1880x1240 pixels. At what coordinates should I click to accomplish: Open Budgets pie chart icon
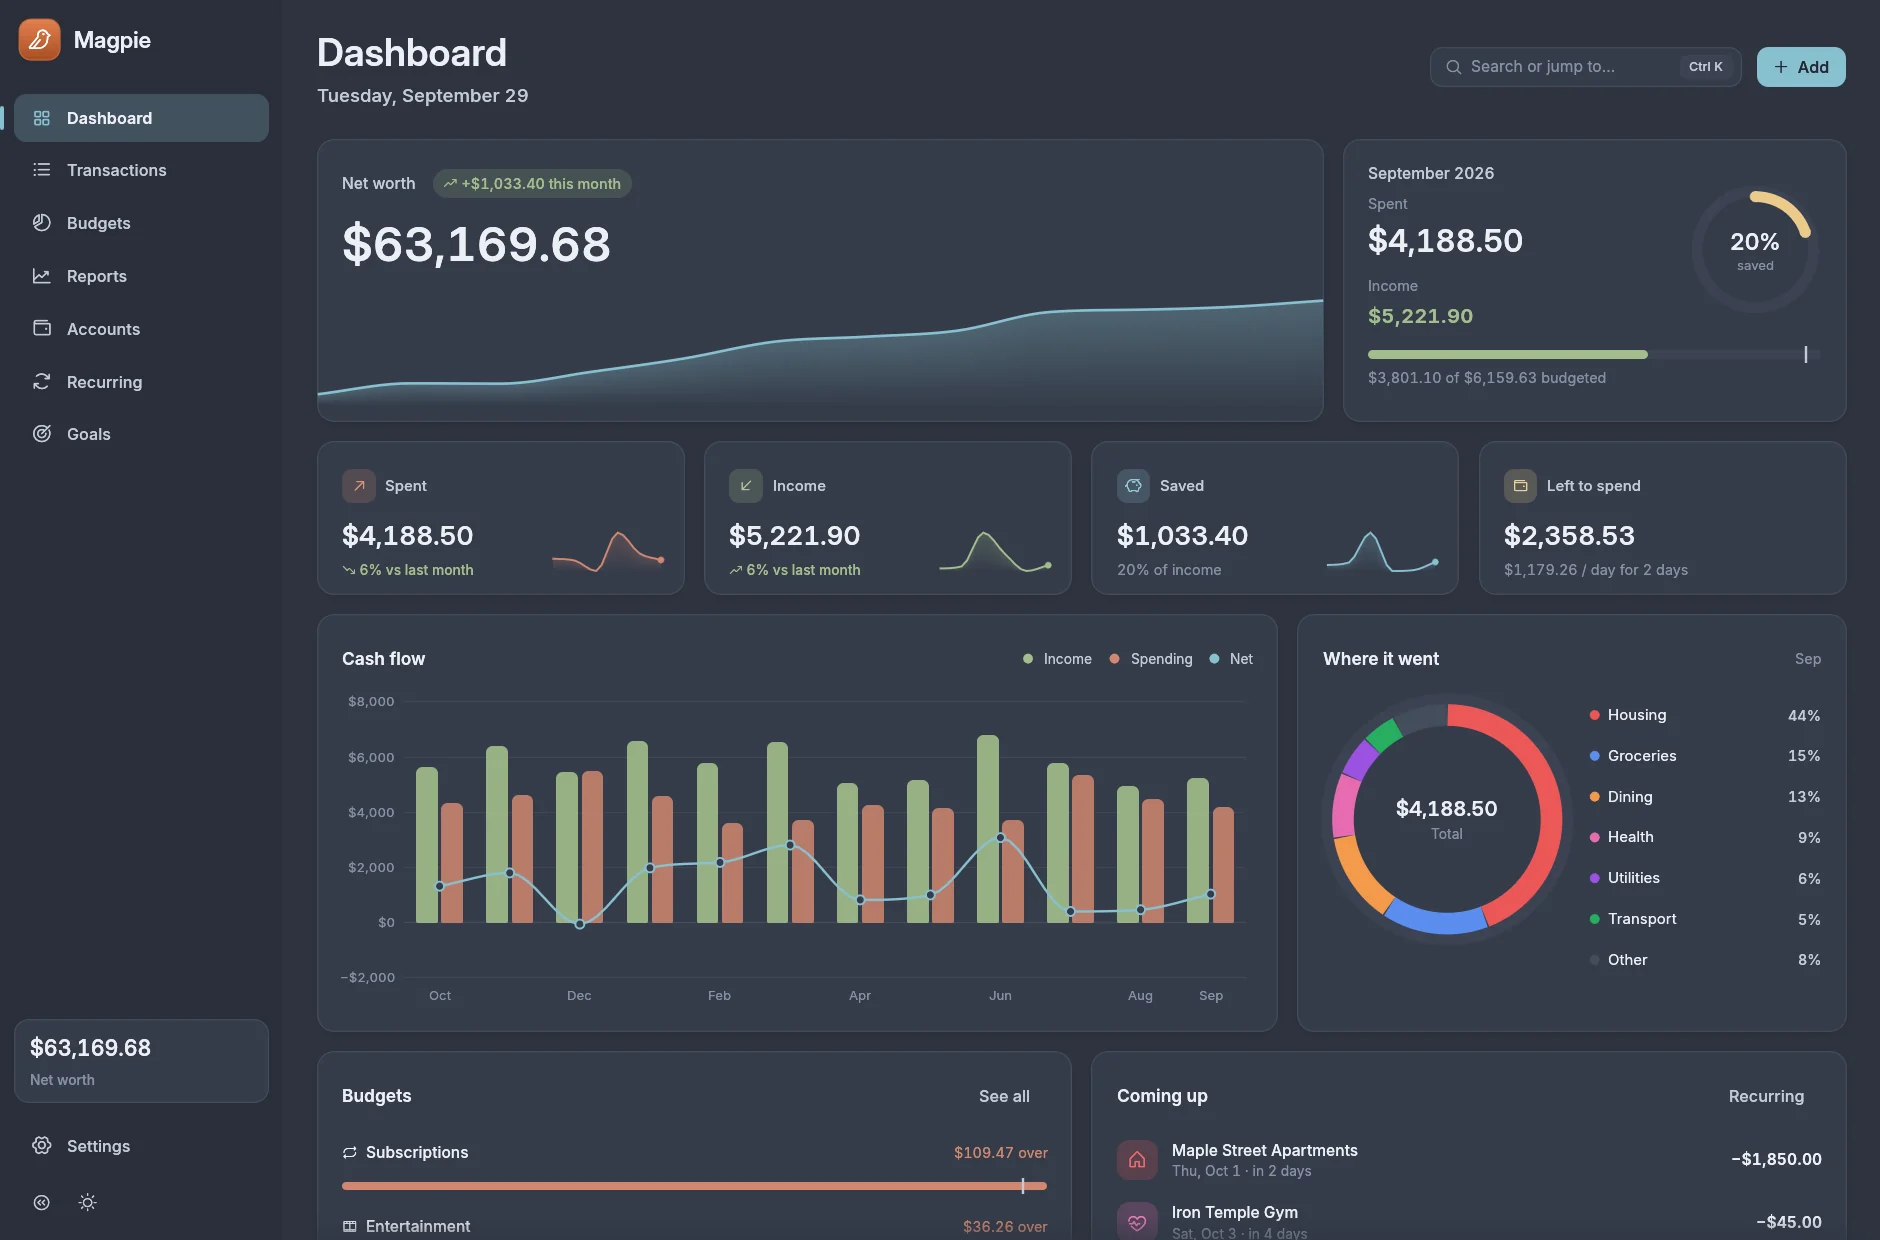pyautogui.click(x=41, y=223)
